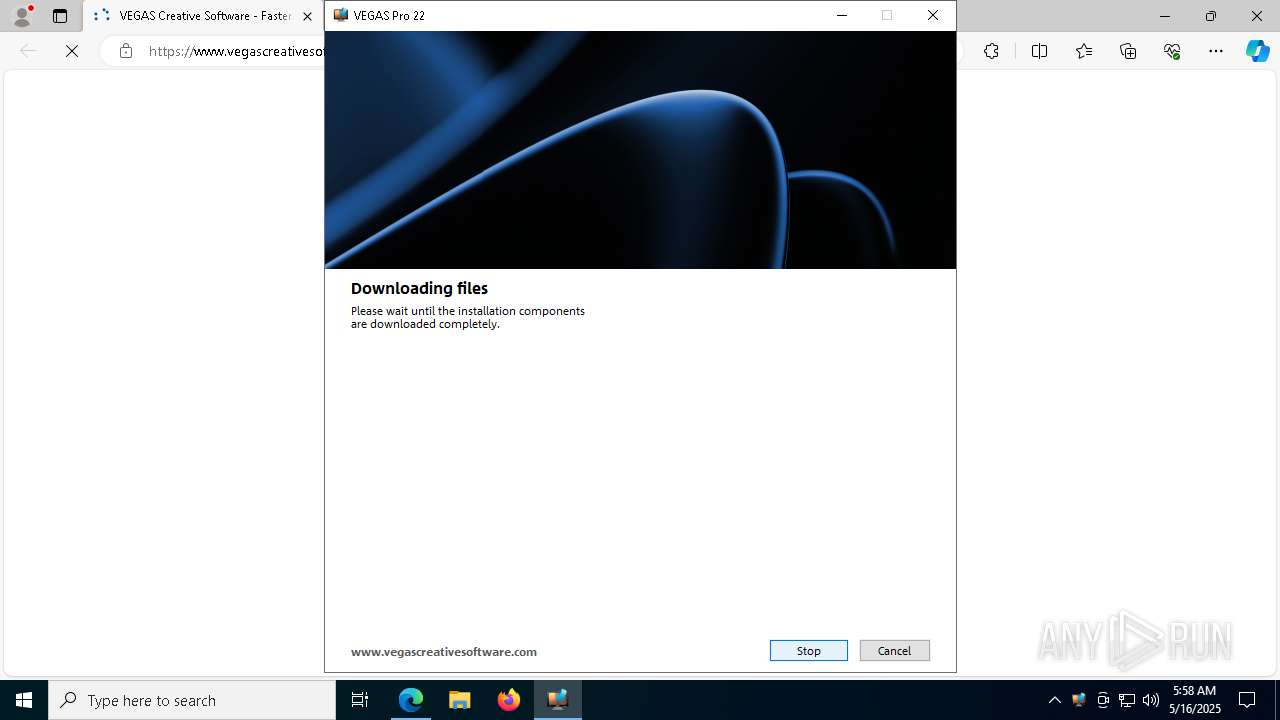Select the VEGAS installer taskbar icon
This screenshot has width=1280, height=720.
(557, 700)
